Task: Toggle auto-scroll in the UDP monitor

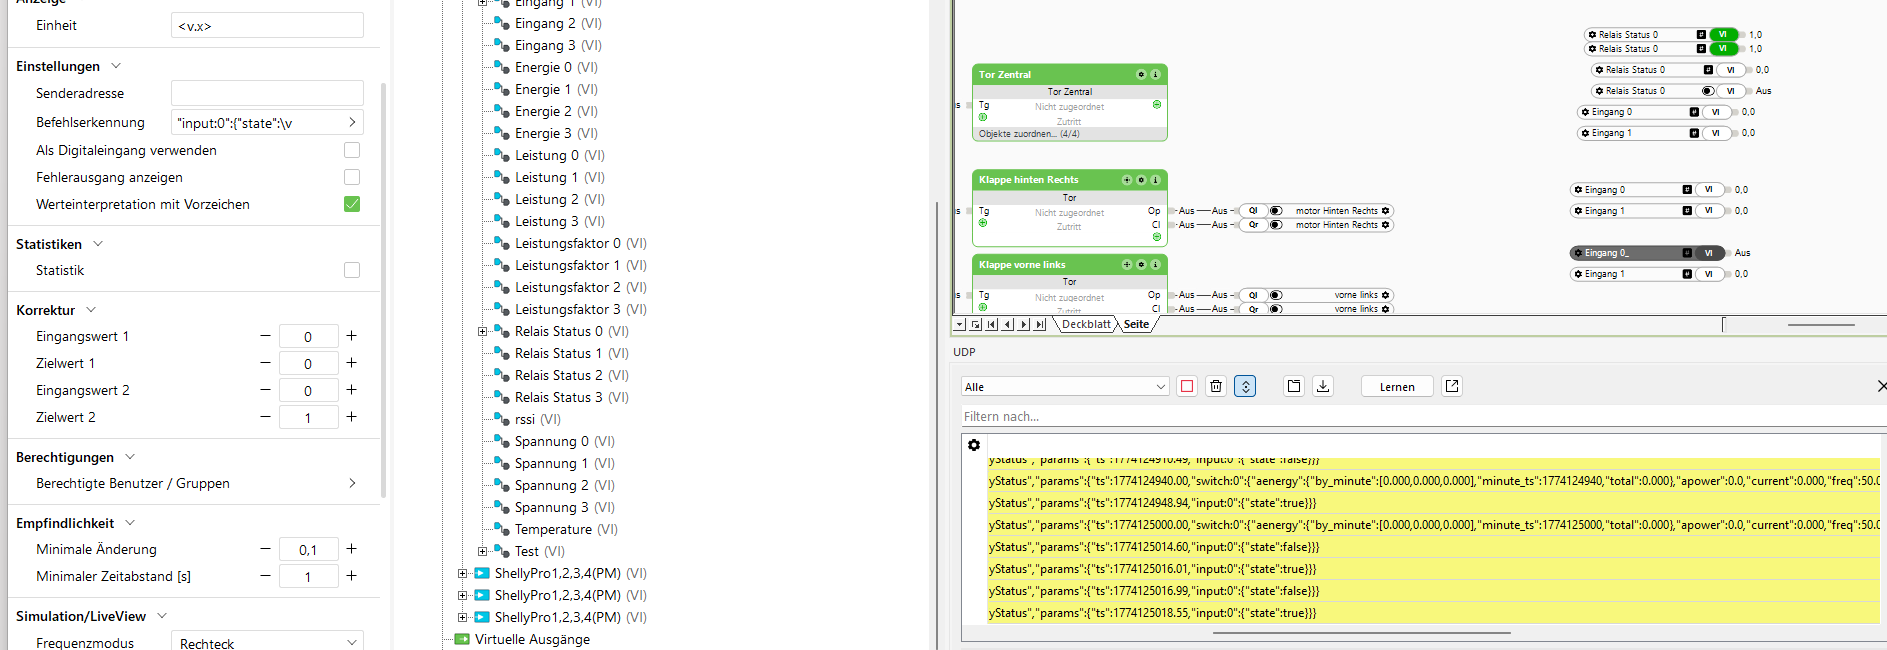Action: [1245, 386]
